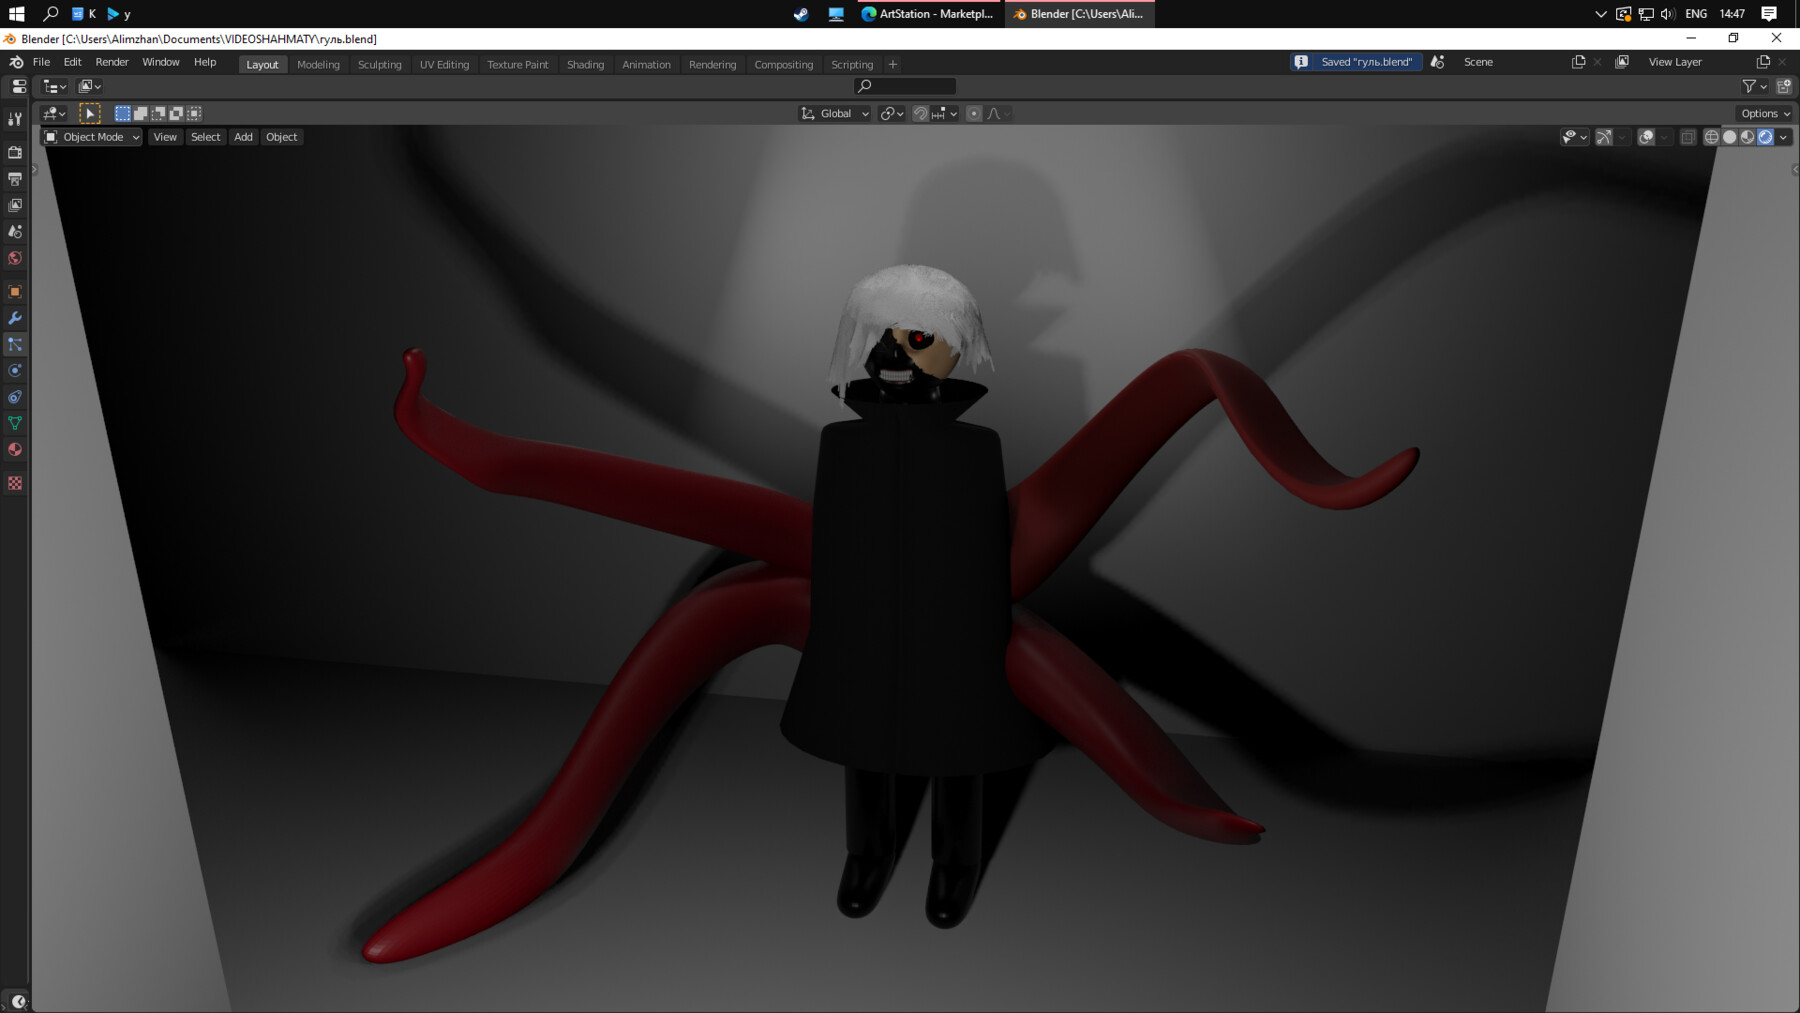This screenshot has width=1800, height=1013.
Task: Choose the Set New Selection mode icon
Action: click(123, 113)
